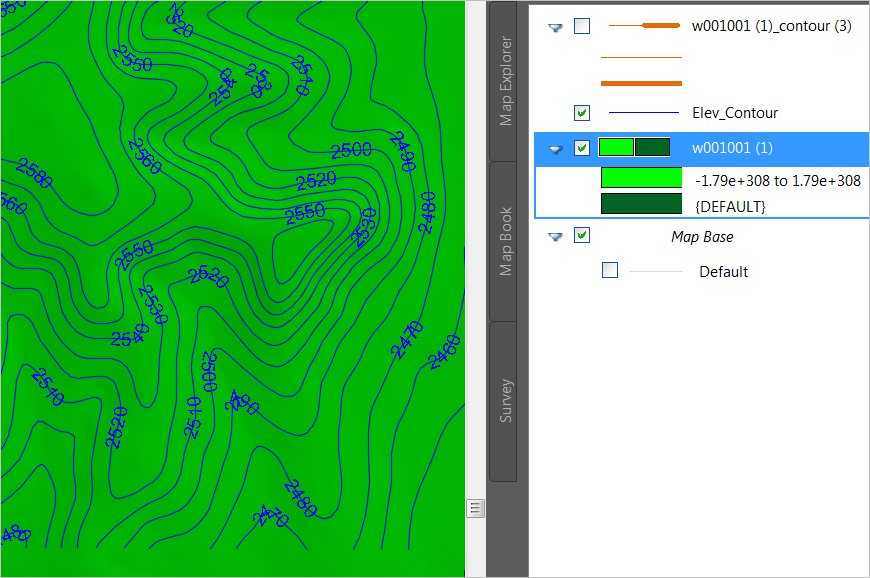Click the bright green range color swatch
Viewport: 870px width, 578px height.
click(640, 176)
